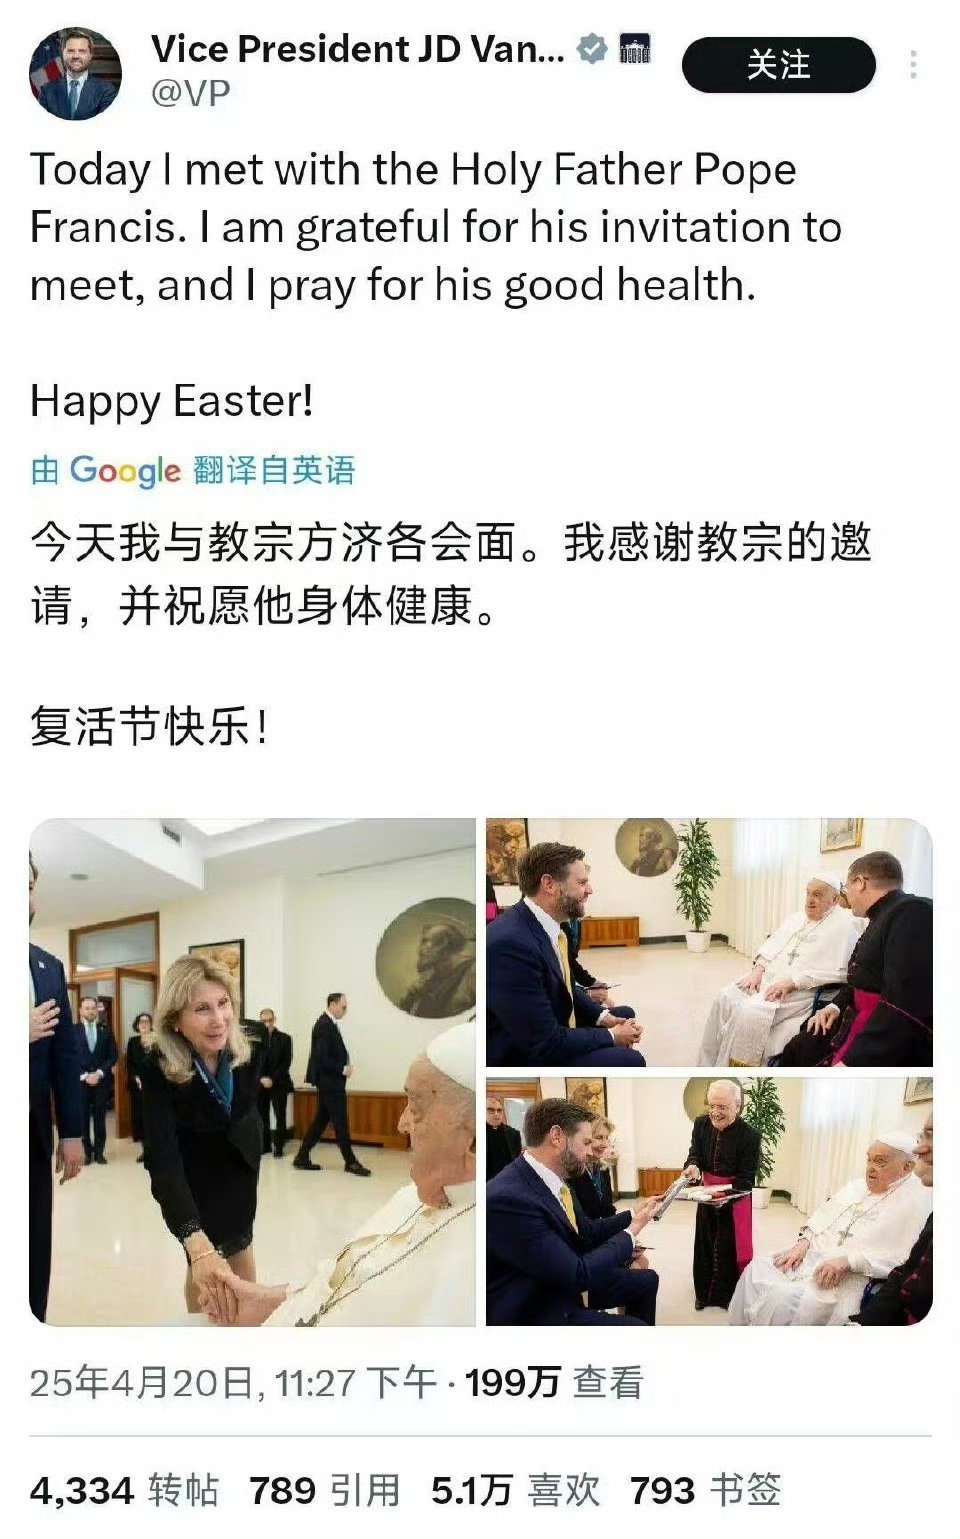Viewport: 960px width, 1539px height.
Task: Click the Google logo in translation notice
Action: [x=125, y=470]
